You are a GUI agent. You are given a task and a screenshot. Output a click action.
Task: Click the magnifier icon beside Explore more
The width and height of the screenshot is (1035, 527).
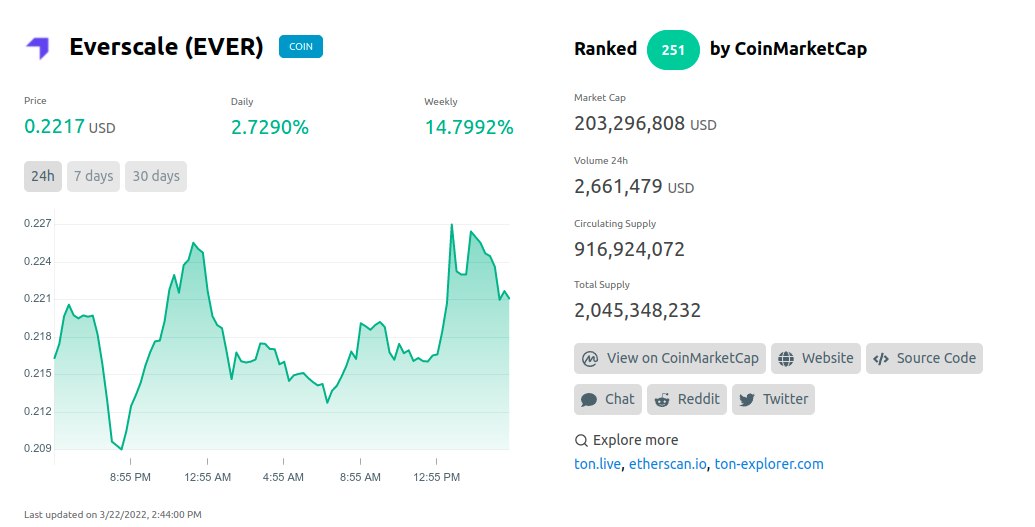click(581, 440)
